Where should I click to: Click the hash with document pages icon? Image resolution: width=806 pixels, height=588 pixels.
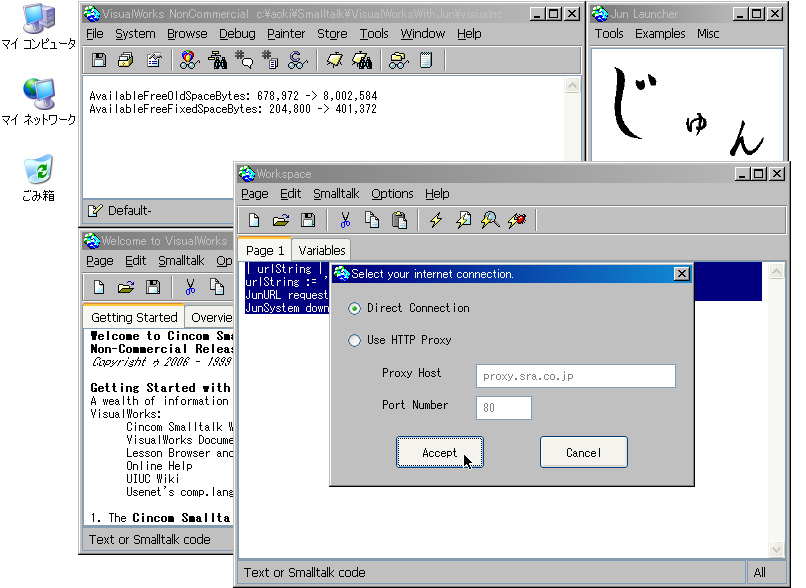point(270,61)
